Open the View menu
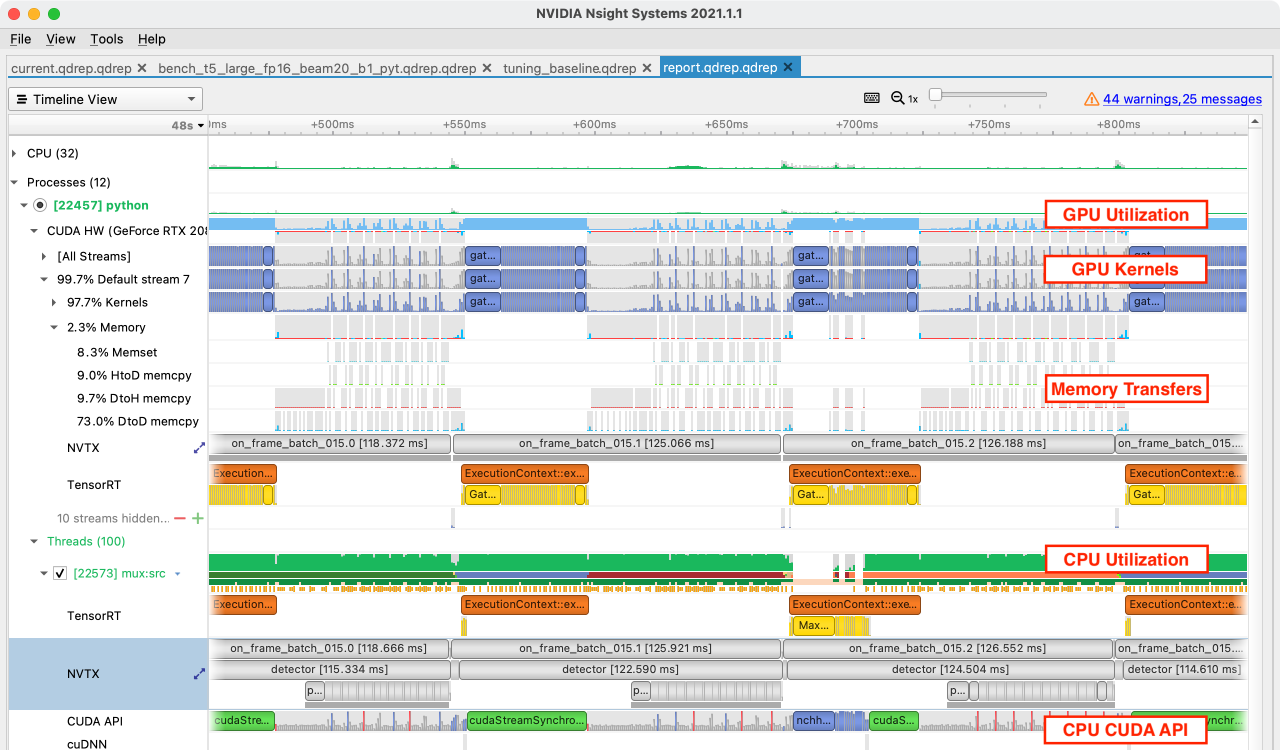Screen dimensions: 1280x750 61,39
